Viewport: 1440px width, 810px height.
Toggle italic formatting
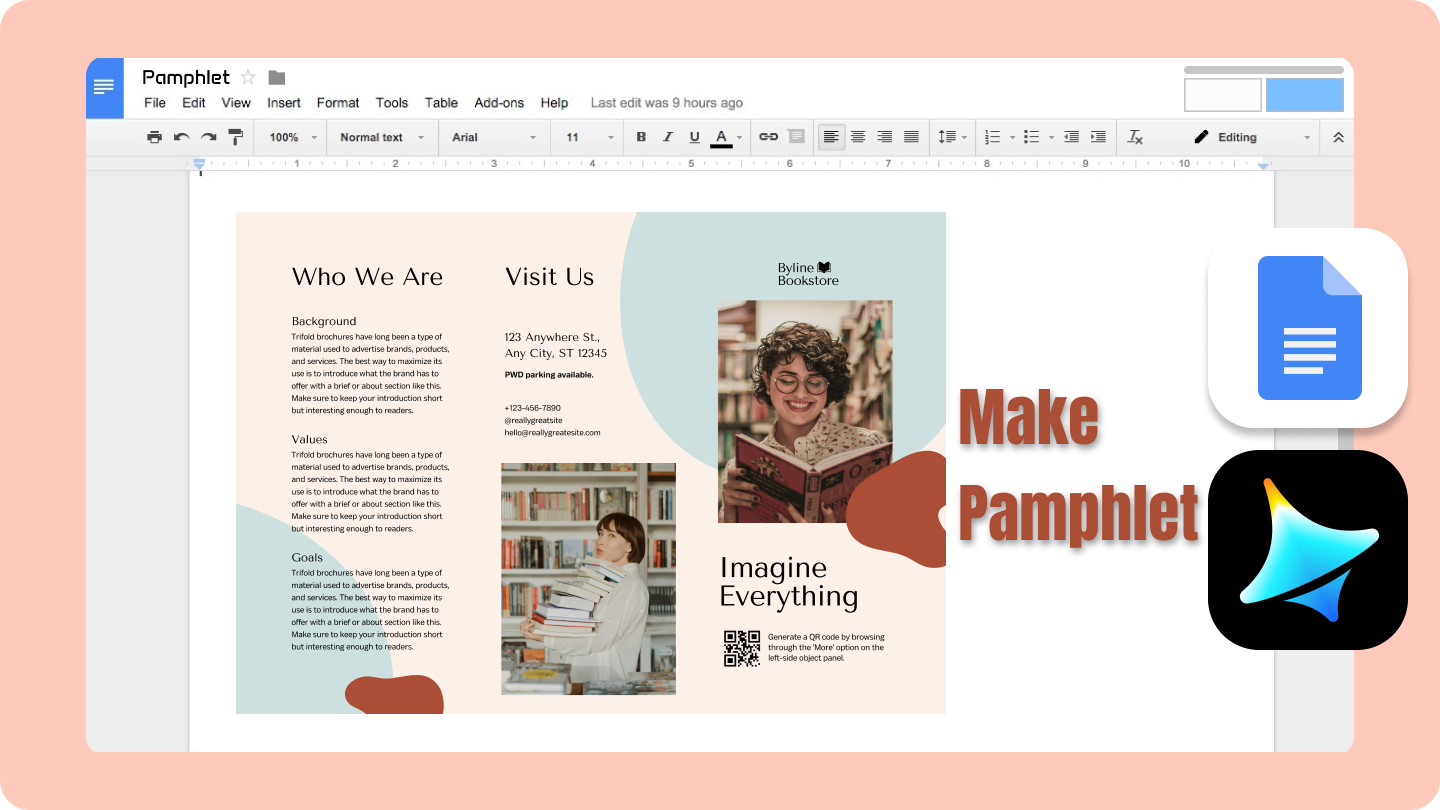pyautogui.click(x=667, y=137)
